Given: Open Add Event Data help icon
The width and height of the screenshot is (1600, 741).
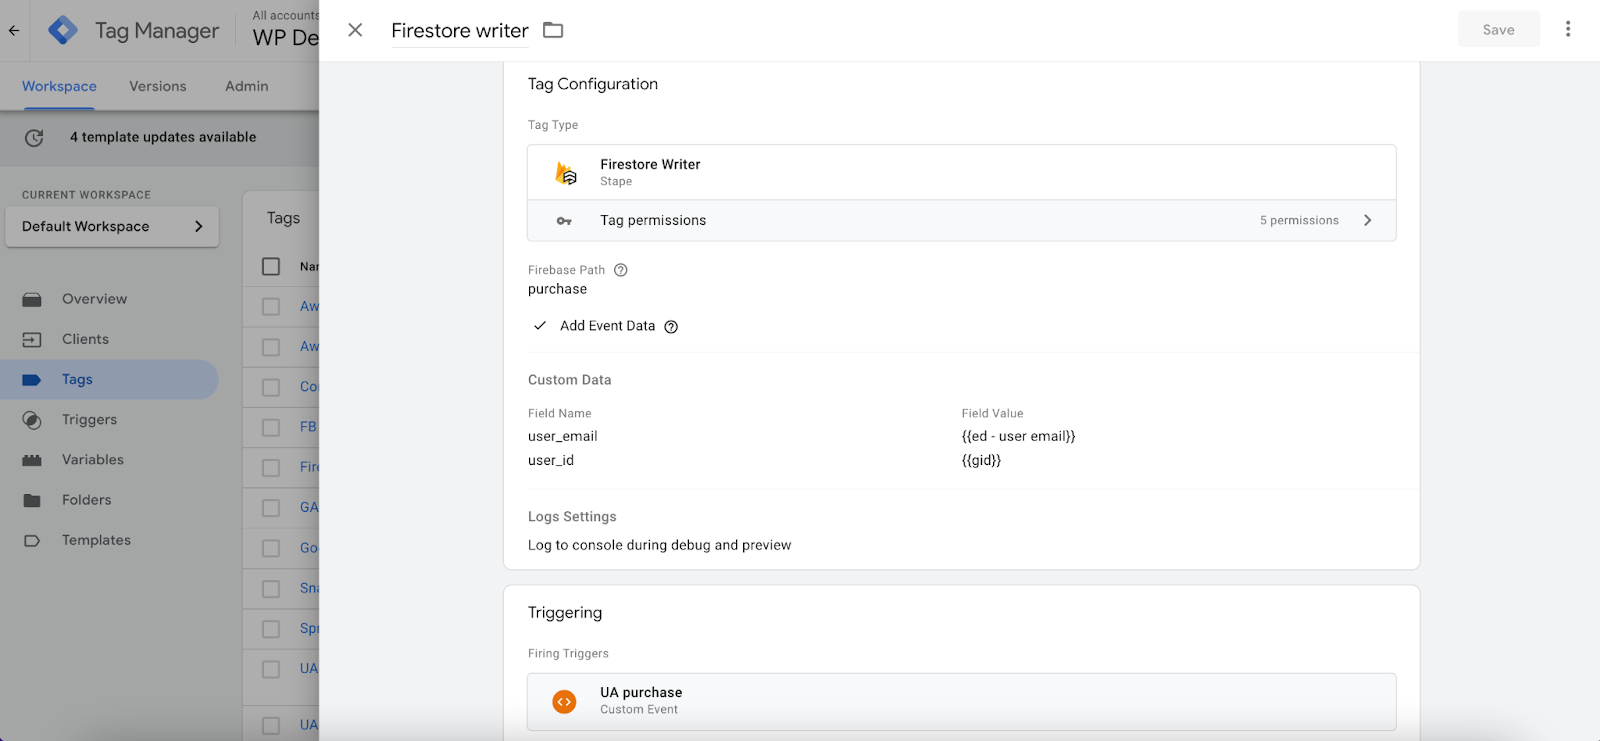Looking at the screenshot, I should [671, 327].
